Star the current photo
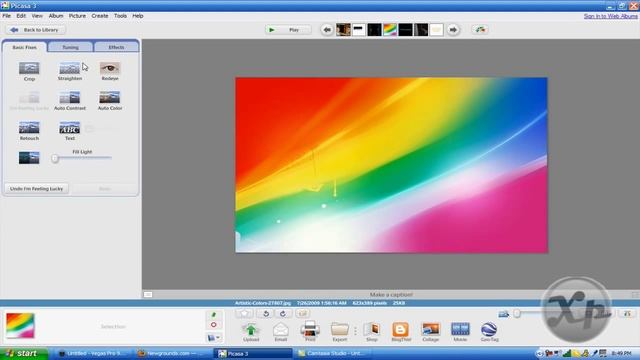 244,313
